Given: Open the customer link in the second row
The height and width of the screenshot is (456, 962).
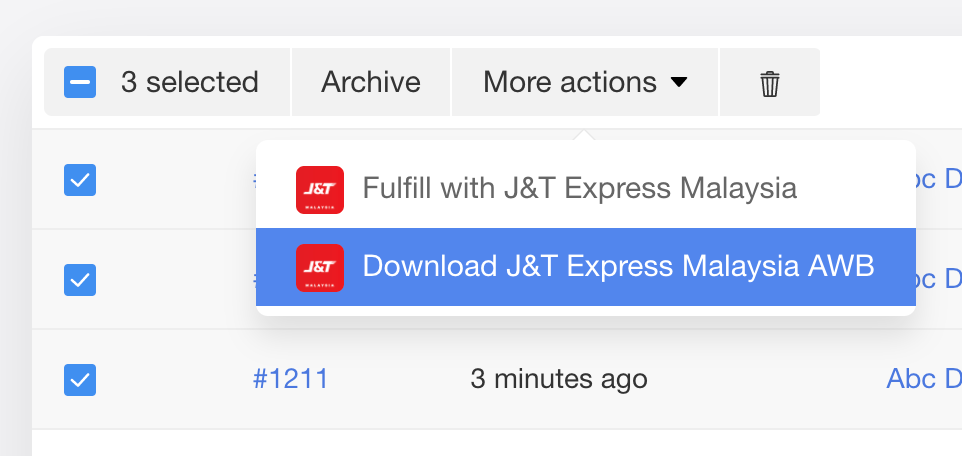Looking at the screenshot, I should pyautogui.click(x=939, y=279).
